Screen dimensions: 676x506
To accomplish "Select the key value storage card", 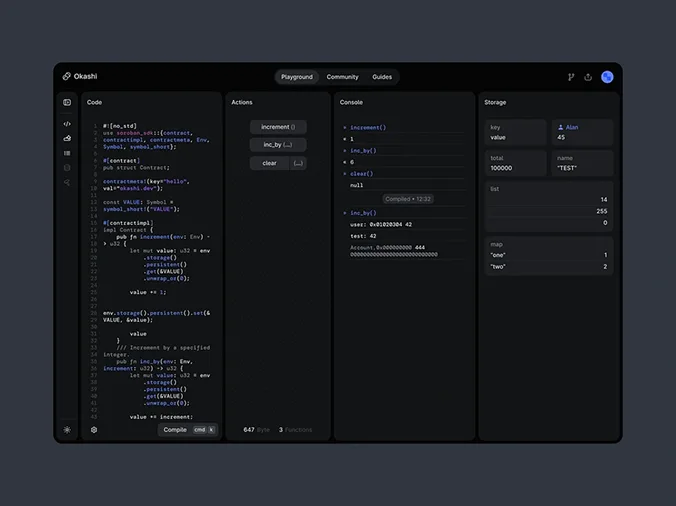I will (x=516, y=132).
